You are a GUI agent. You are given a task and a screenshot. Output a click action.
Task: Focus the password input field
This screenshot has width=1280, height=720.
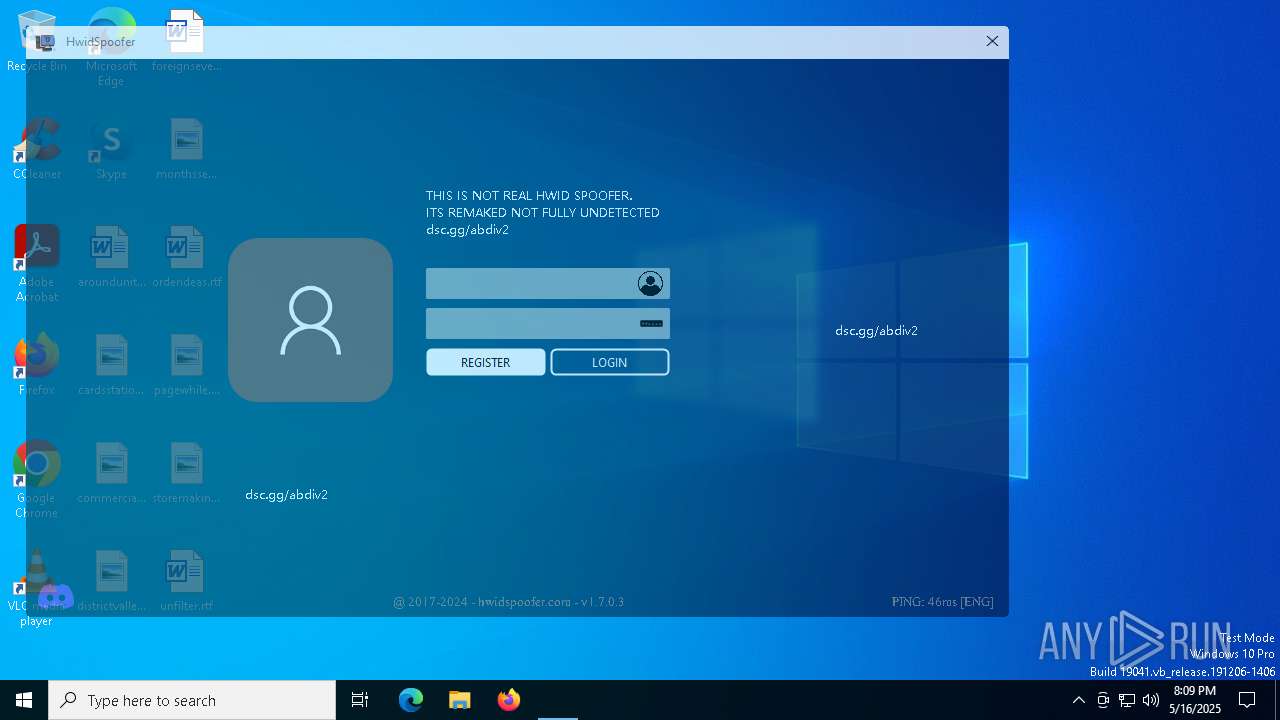click(x=548, y=323)
